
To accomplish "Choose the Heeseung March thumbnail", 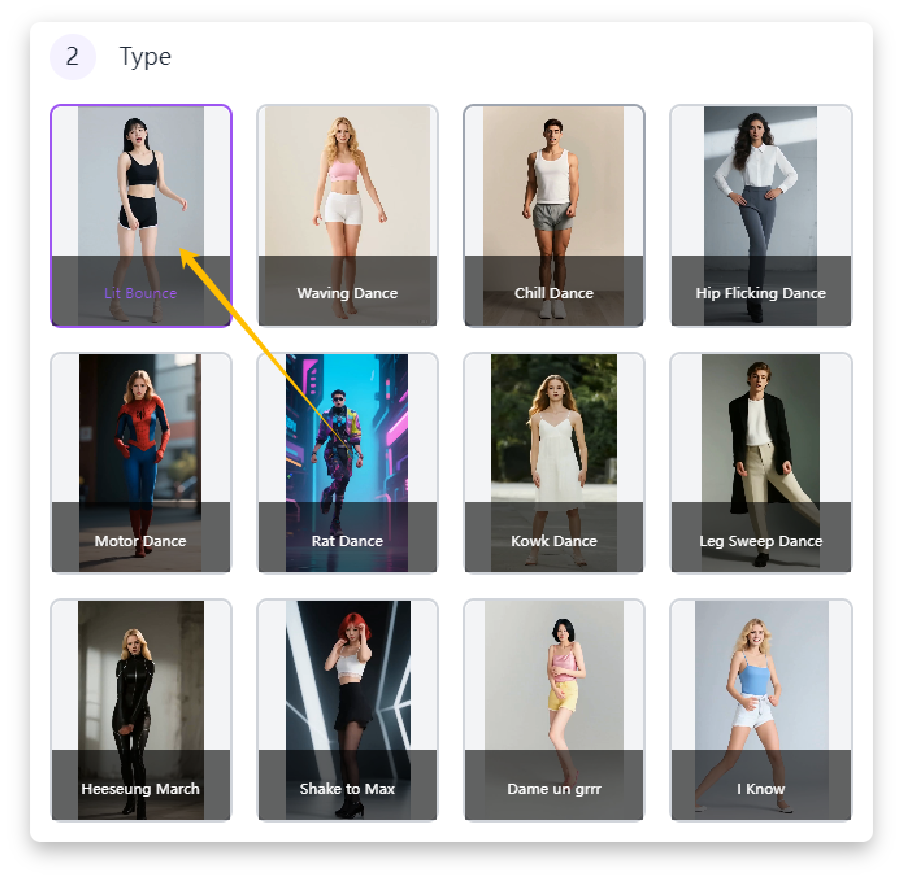I will point(140,695).
